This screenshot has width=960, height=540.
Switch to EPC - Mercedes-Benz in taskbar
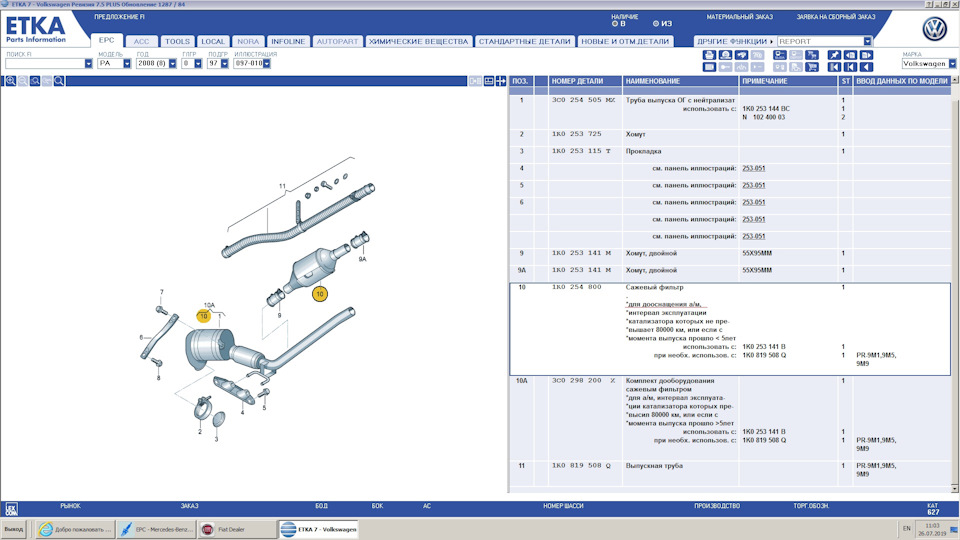(157, 529)
